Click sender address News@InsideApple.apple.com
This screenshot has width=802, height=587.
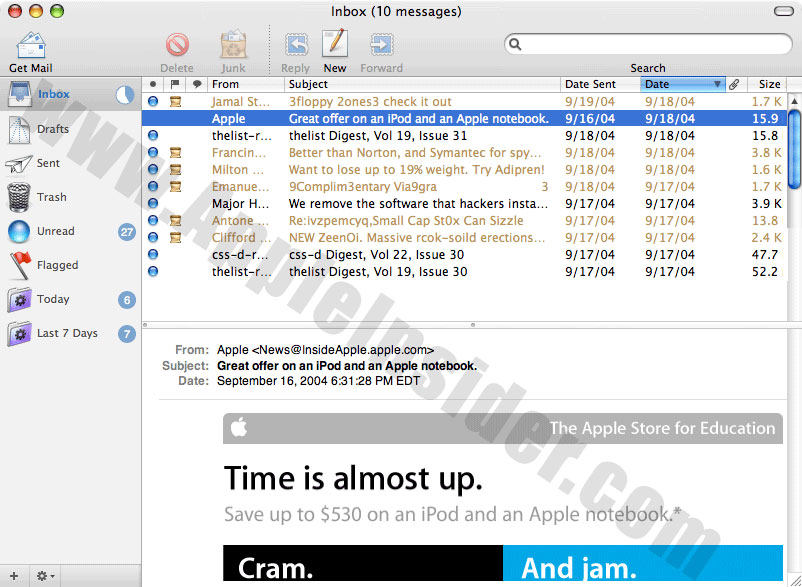pos(343,350)
